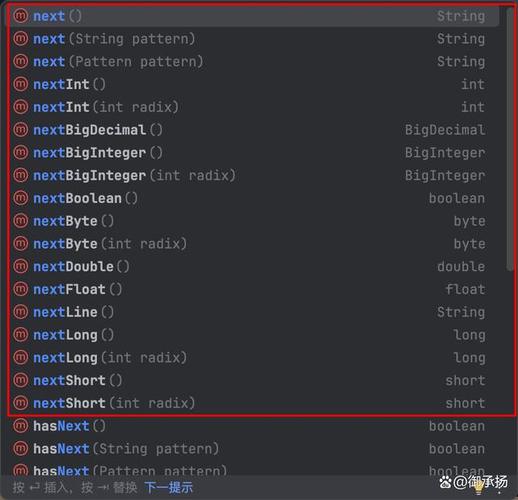Pick next(Pattern pattern) completion entry

(252, 62)
